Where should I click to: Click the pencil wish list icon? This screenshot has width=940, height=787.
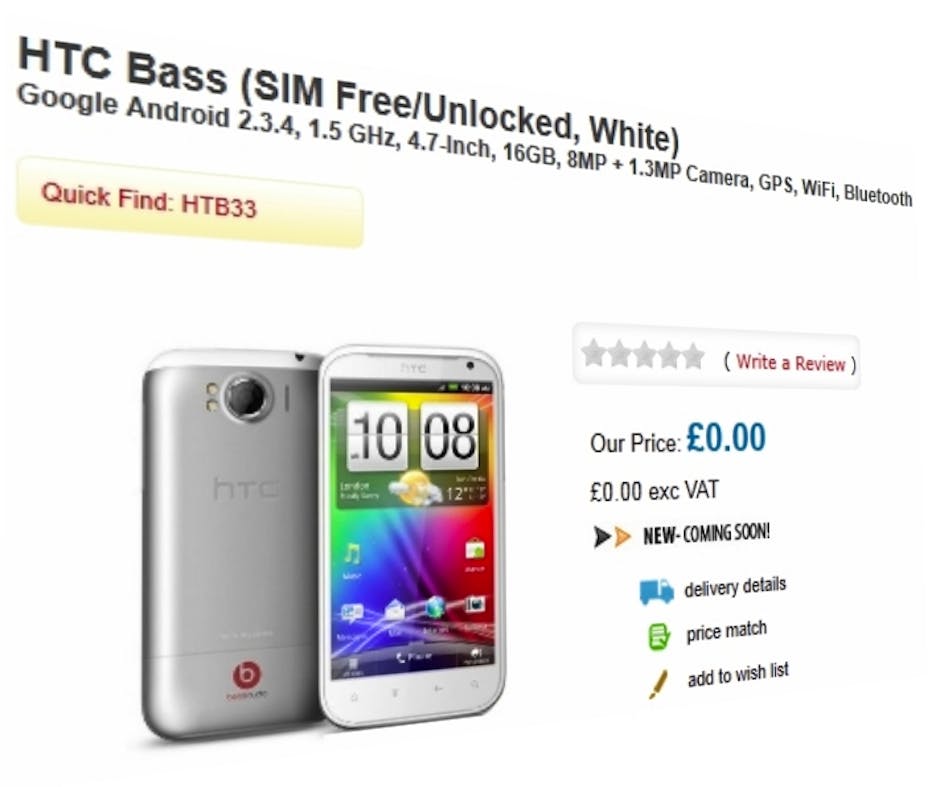tap(658, 684)
